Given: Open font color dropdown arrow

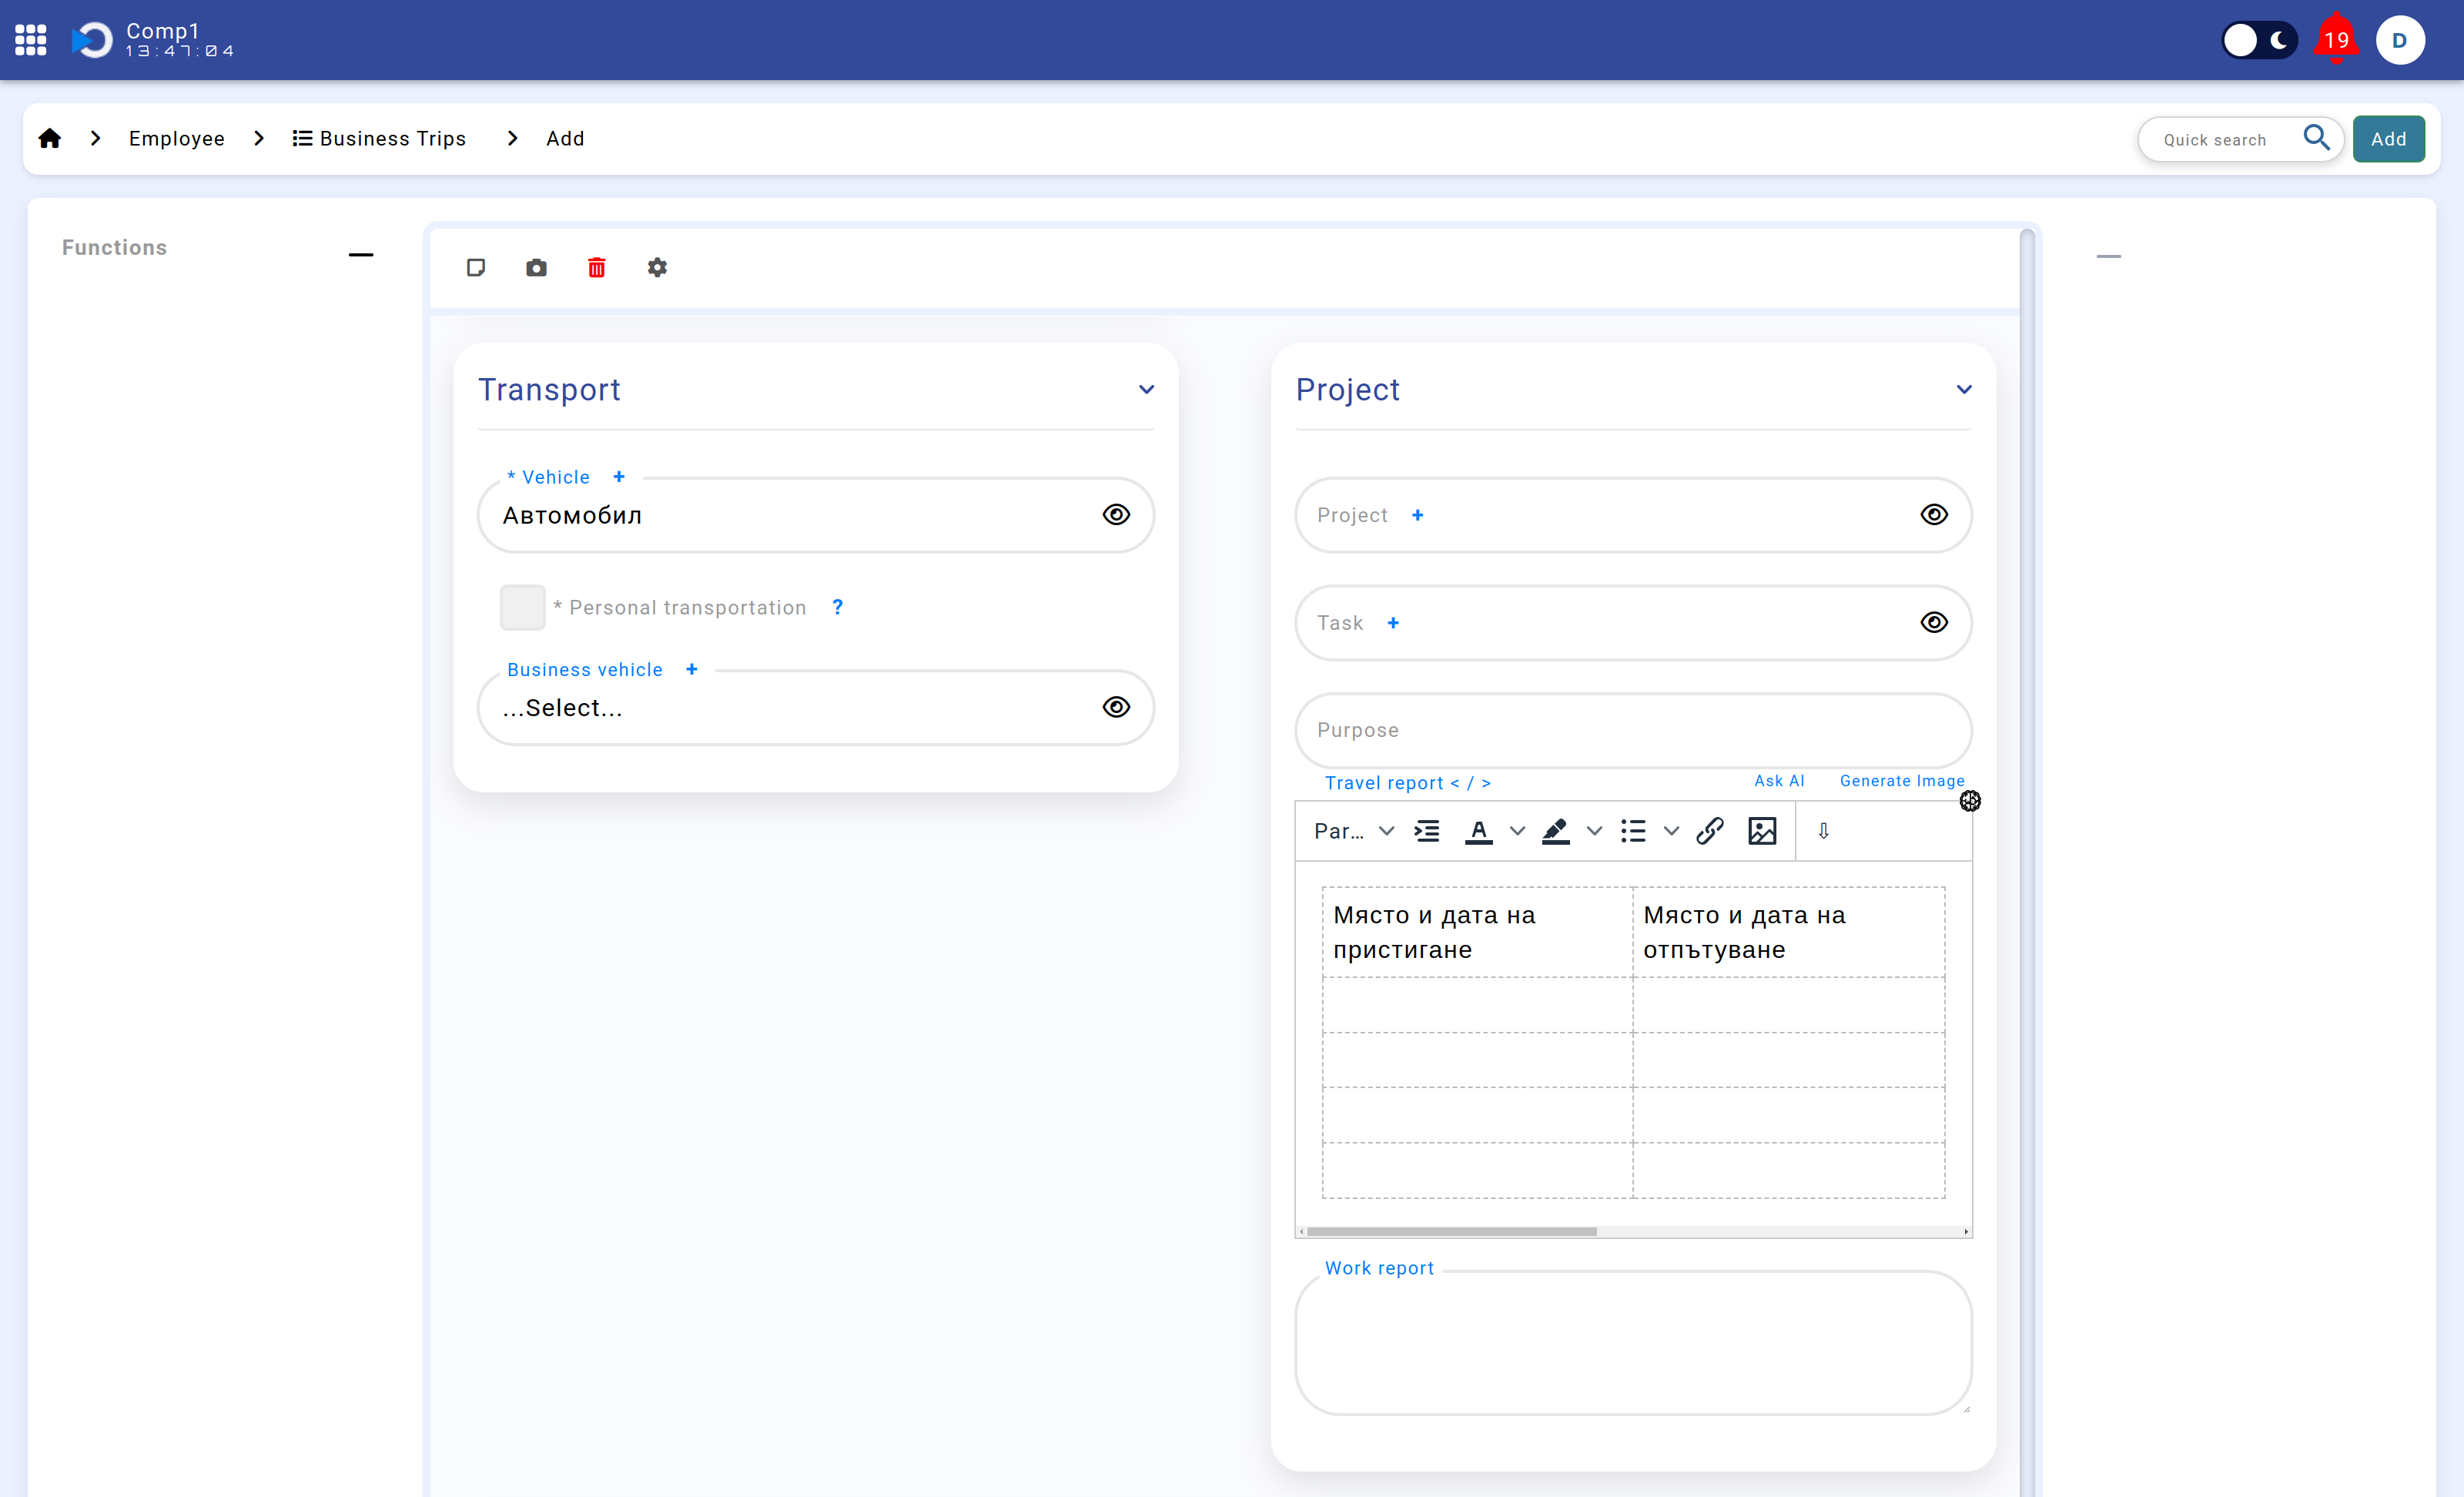Looking at the screenshot, I should pyautogui.click(x=1517, y=831).
